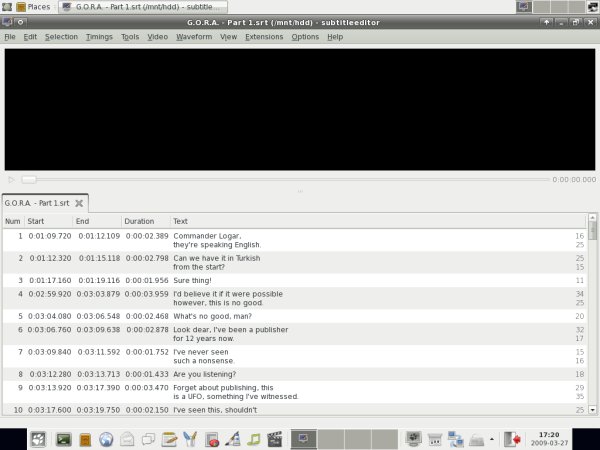Select subtitle "I've seen this, shouldn't"
Image resolution: width=600 pixels, height=450 pixels.
click(215, 410)
